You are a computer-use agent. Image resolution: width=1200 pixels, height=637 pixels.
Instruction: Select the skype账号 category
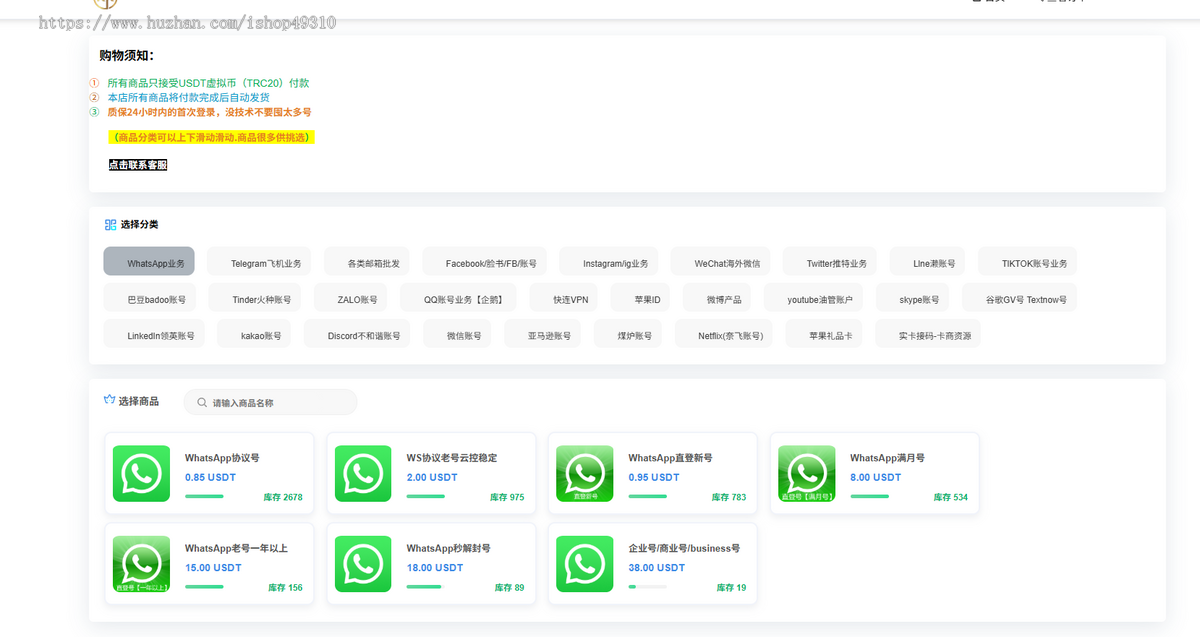(x=912, y=298)
